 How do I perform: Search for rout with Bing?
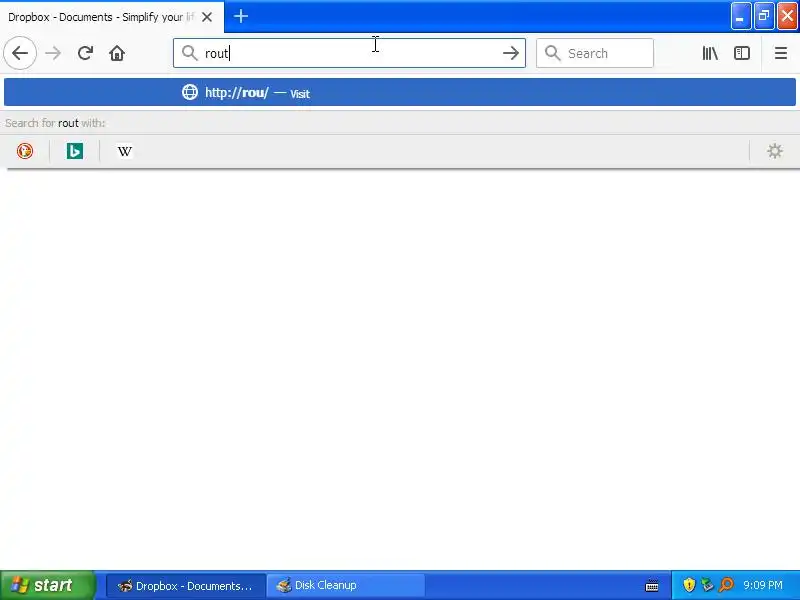(x=74, y=151)
